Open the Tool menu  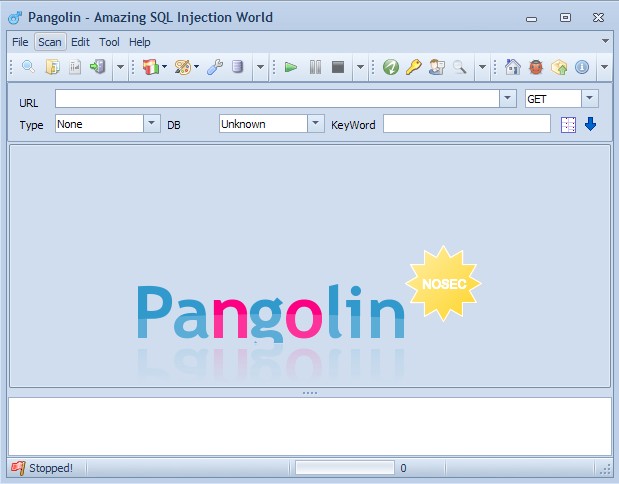point(109,42)
